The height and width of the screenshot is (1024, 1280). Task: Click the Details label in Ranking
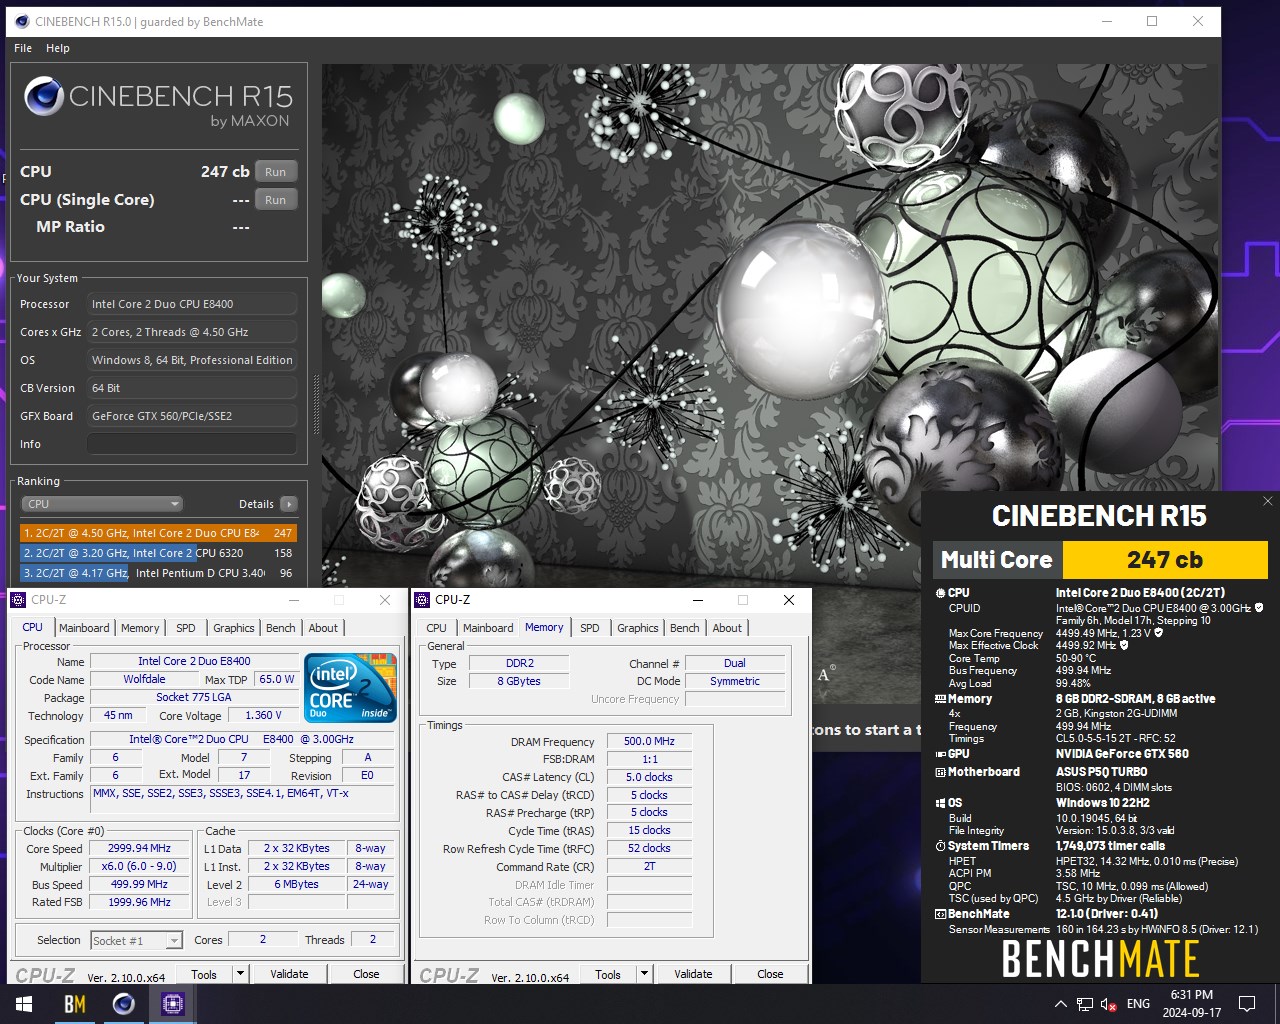tap(256, 504)
